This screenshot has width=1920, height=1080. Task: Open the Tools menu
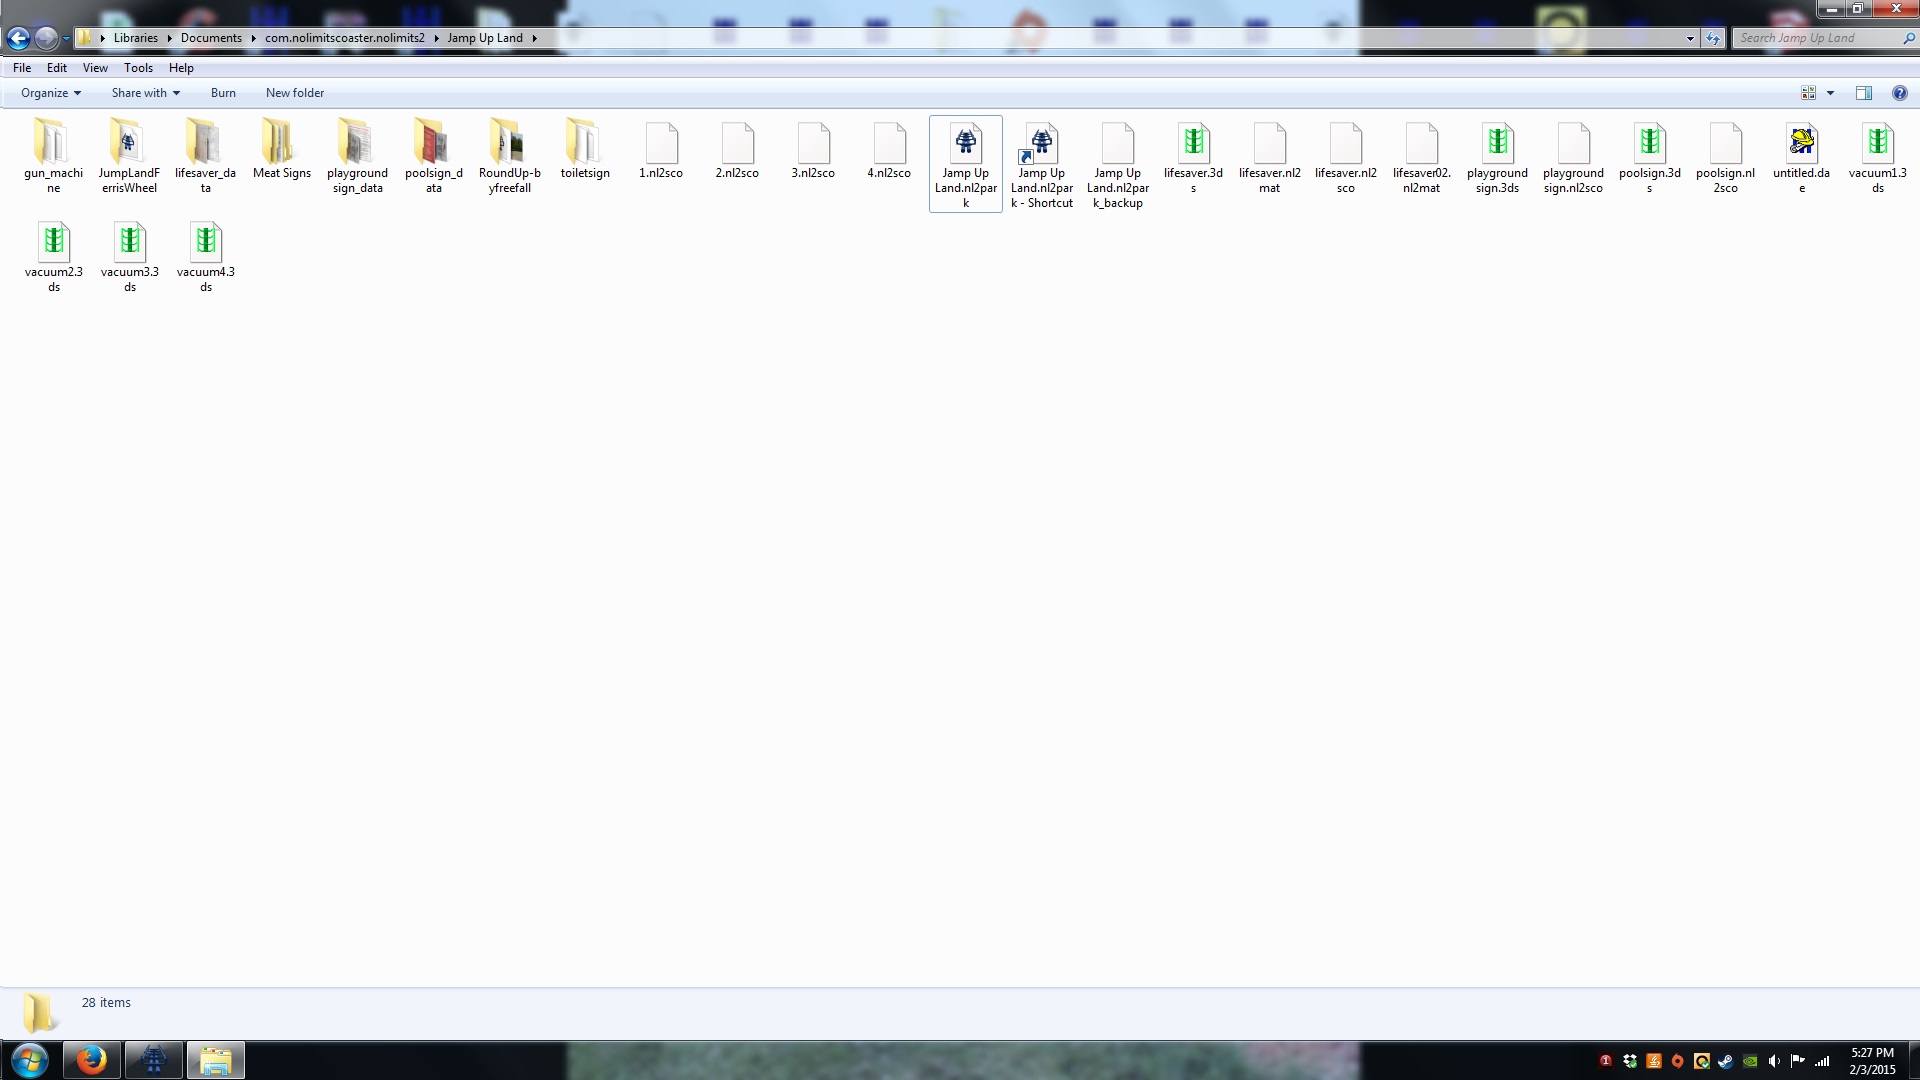[138, 68]
